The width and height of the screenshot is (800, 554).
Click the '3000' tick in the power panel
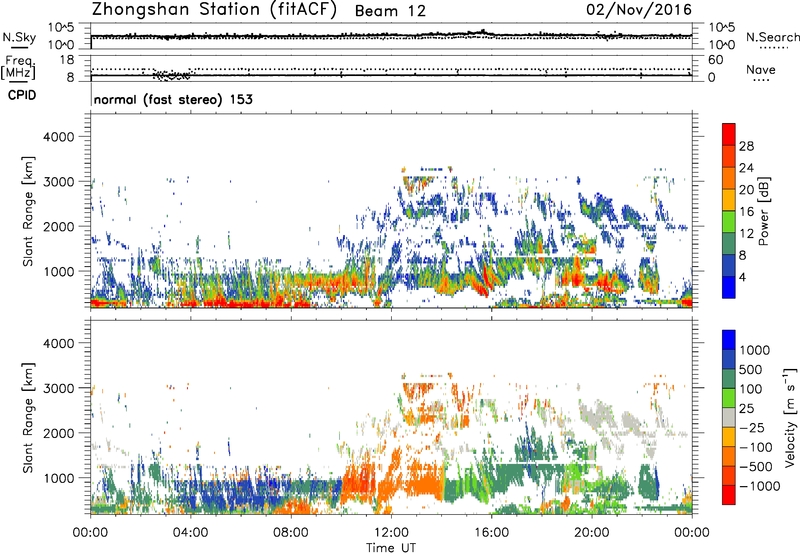(x=58, y=182)
